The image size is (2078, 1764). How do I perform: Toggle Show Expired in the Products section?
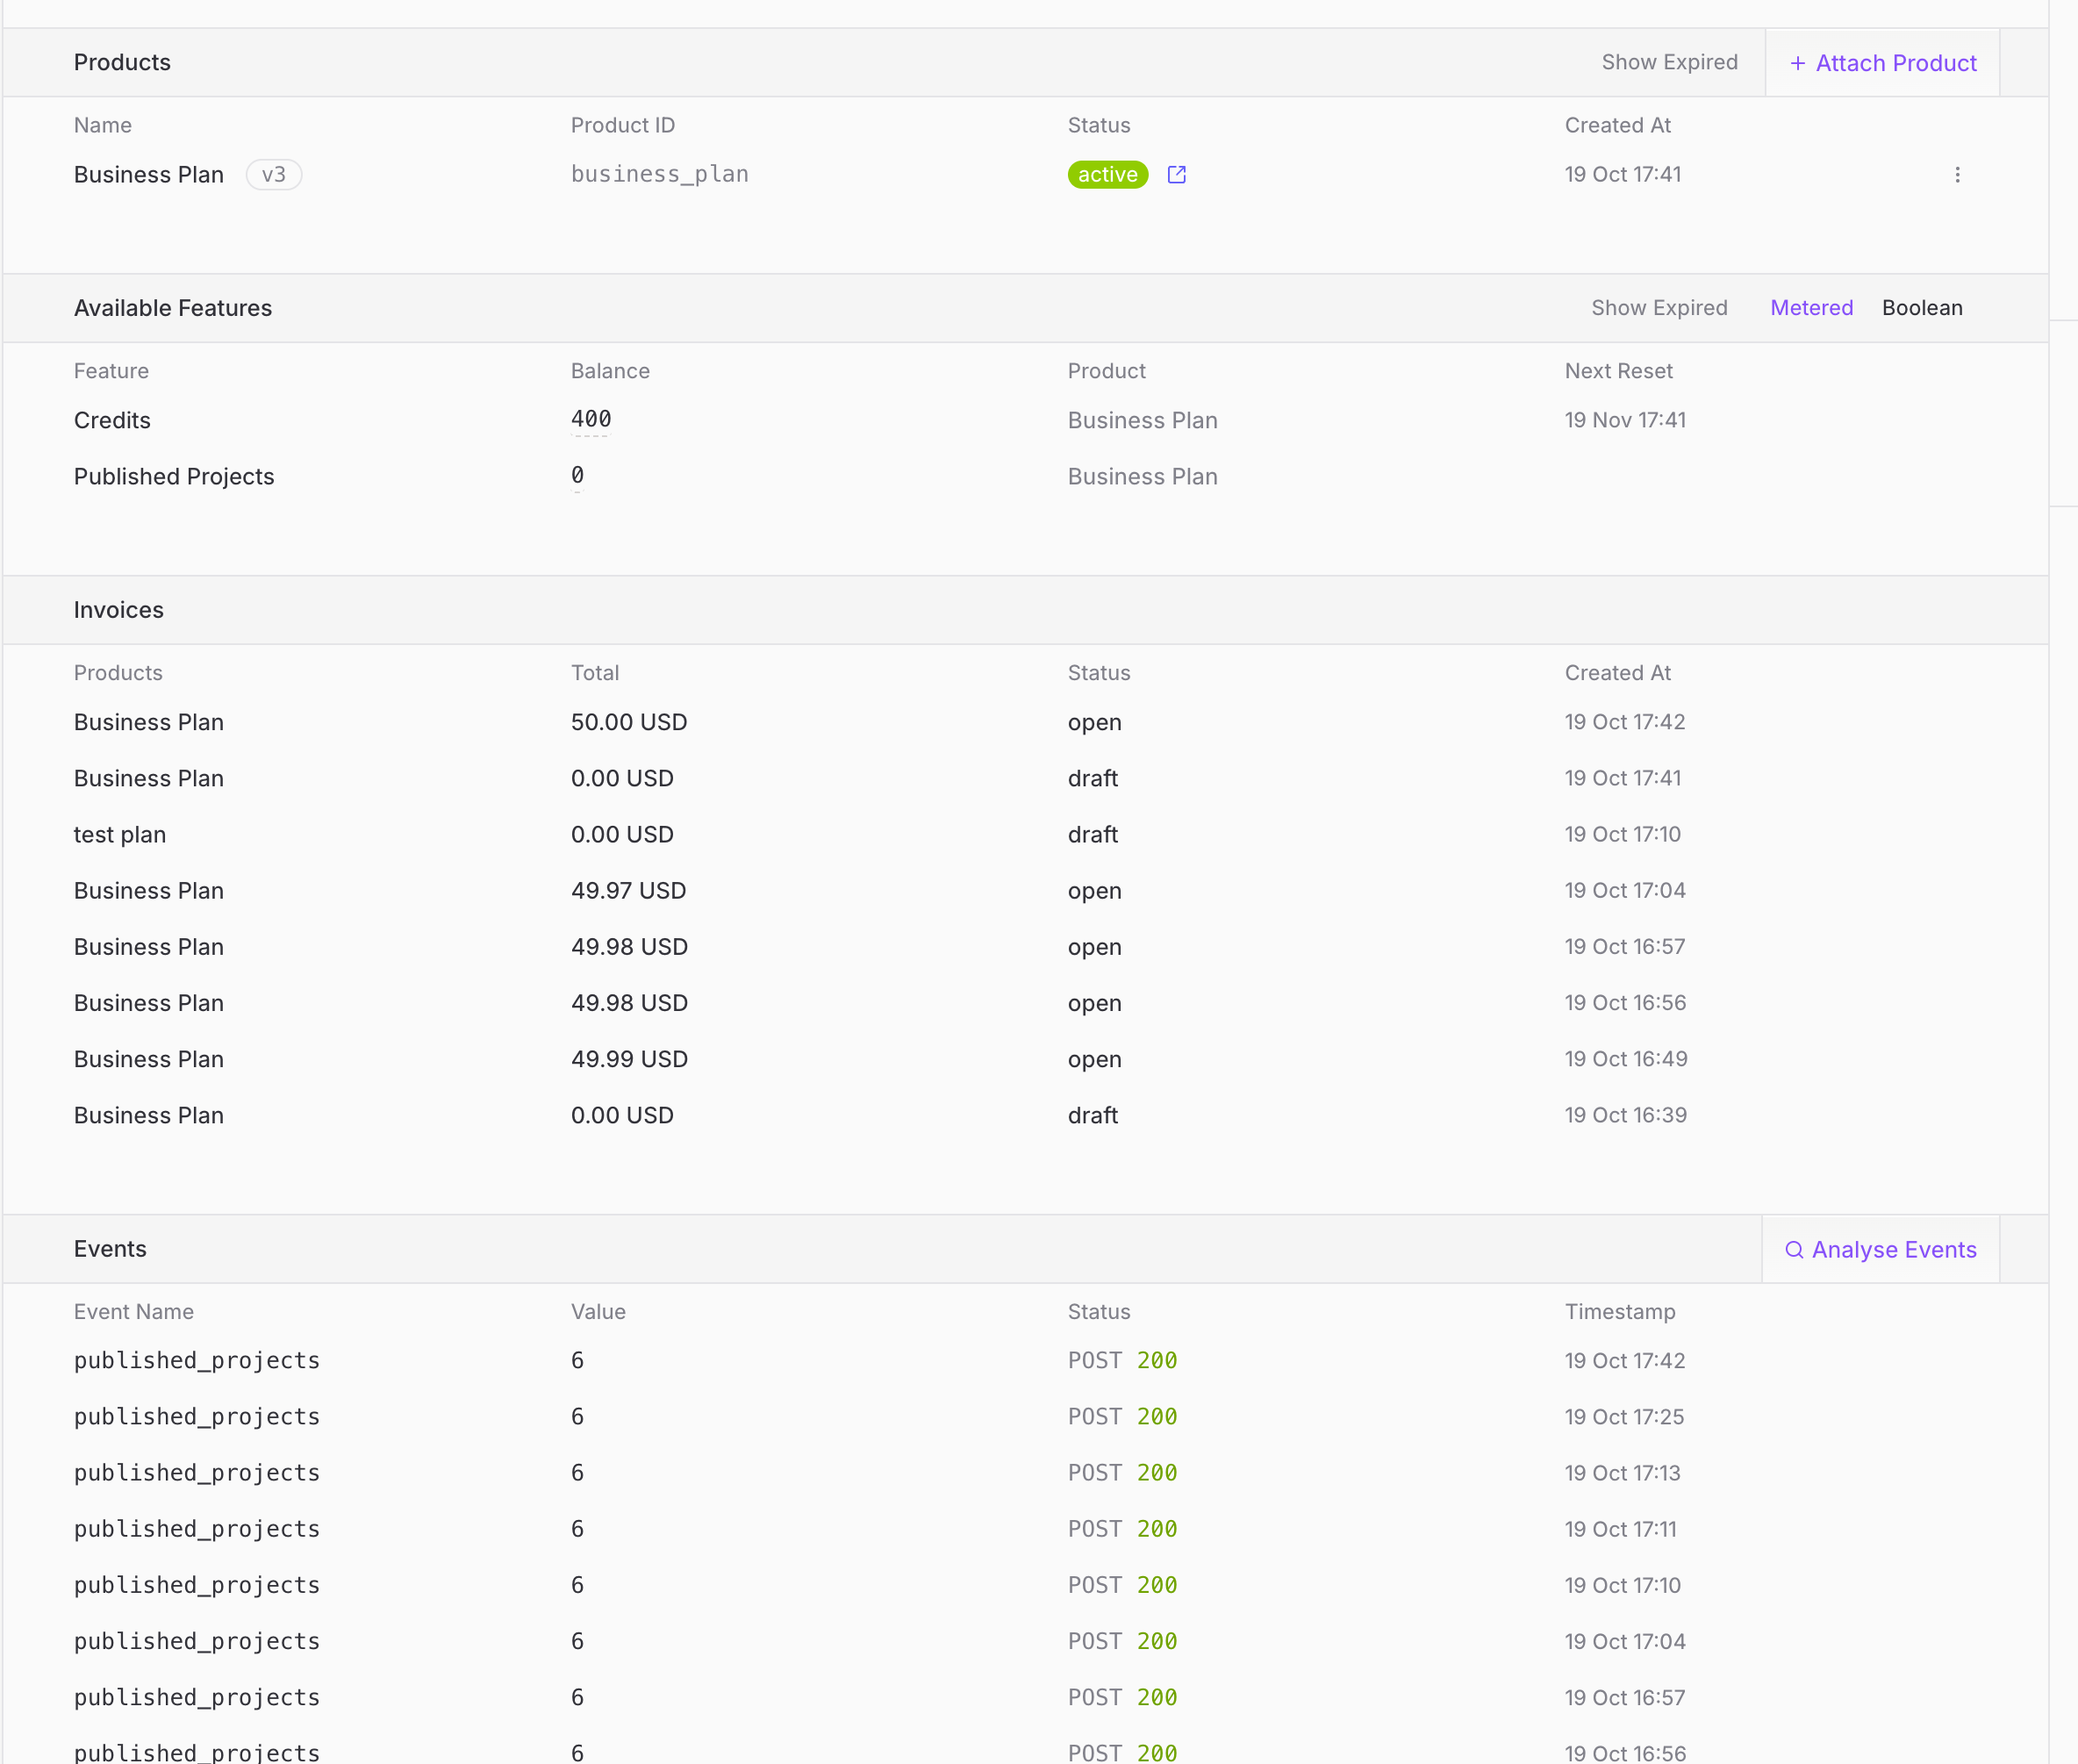coord(1669,62)
